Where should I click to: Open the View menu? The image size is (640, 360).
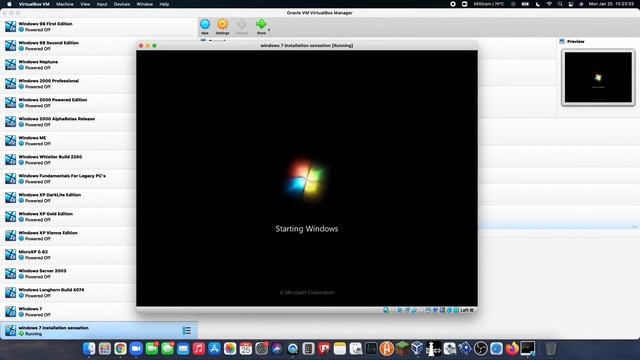85,4
